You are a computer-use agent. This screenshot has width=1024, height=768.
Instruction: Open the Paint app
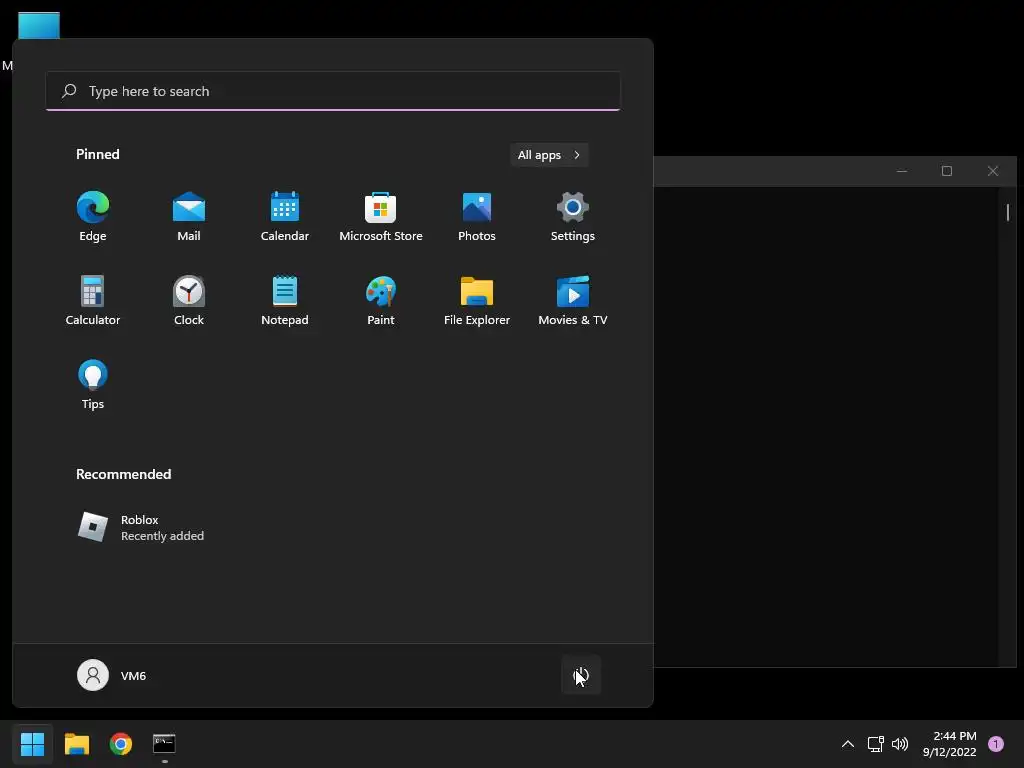pyautogui.click(x=381, y=301)
